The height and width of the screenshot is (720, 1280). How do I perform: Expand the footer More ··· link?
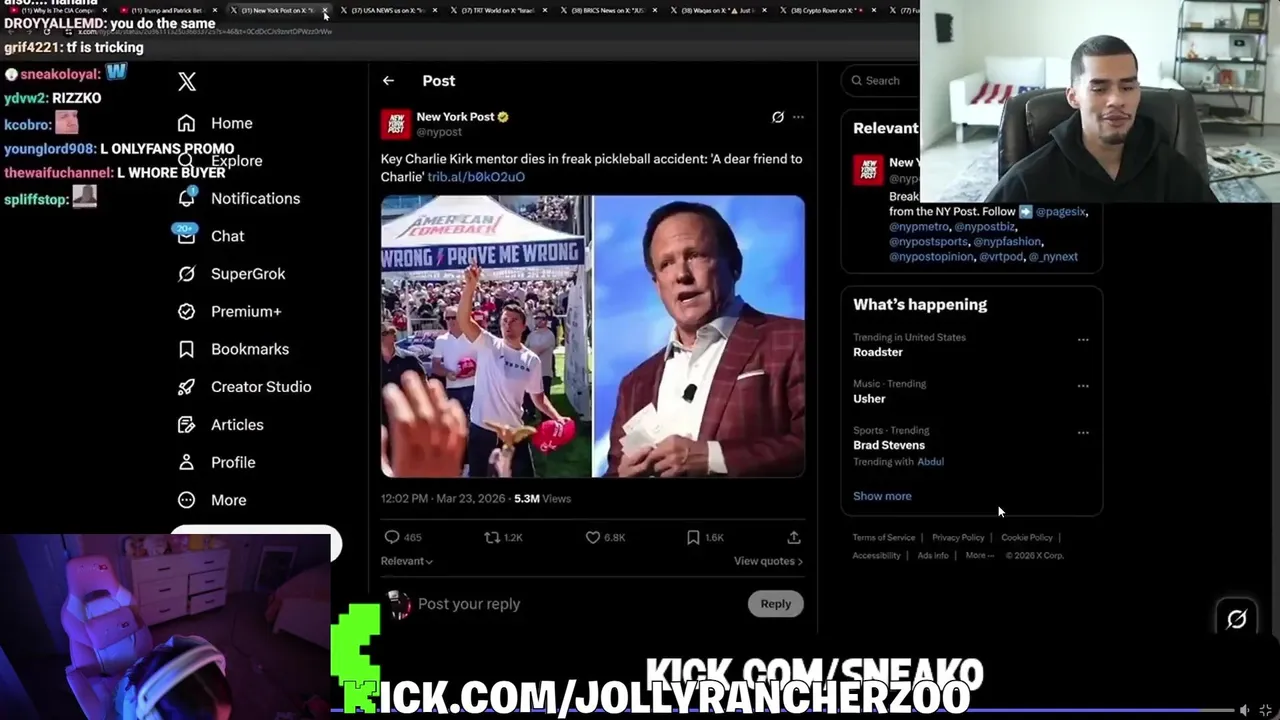[980, 555]
